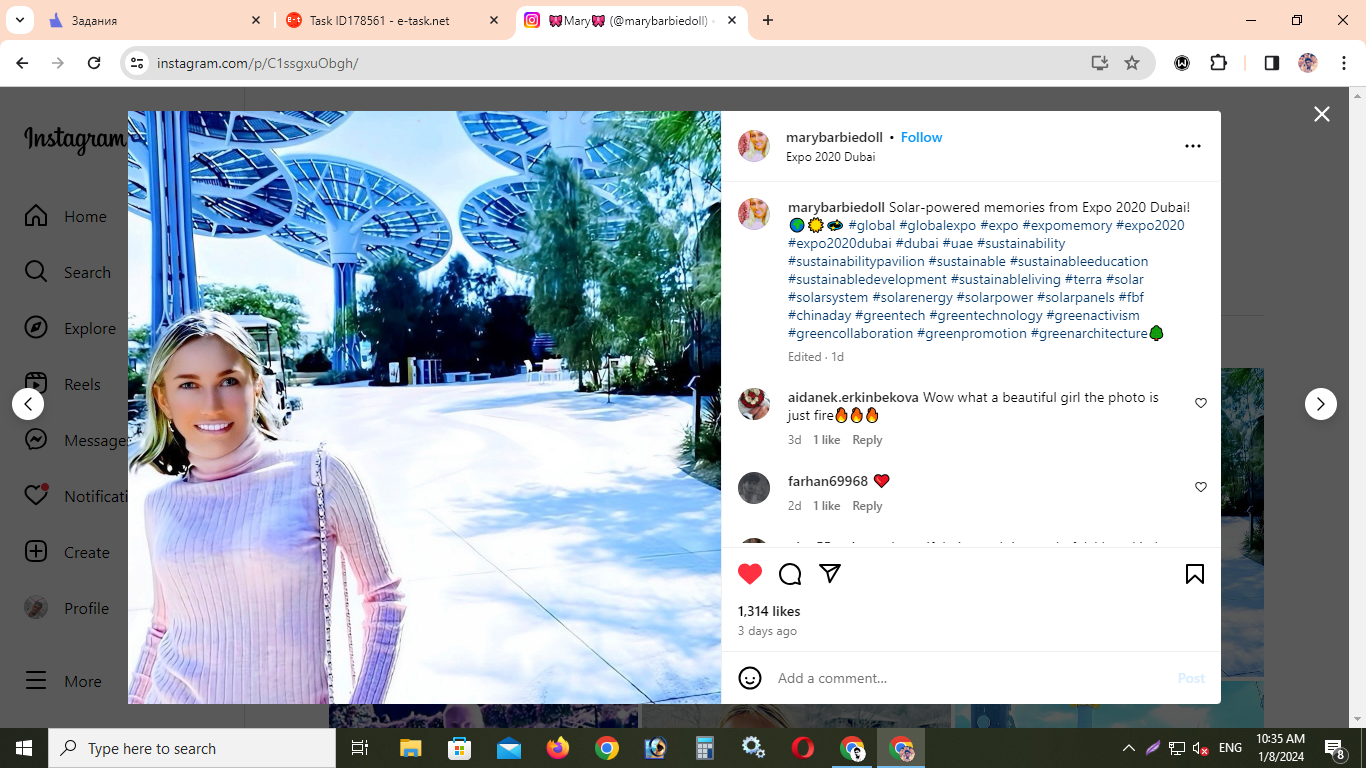Open the #solarpanels hashtag
Viewport: 1366px width, 768px height.
1076,297
